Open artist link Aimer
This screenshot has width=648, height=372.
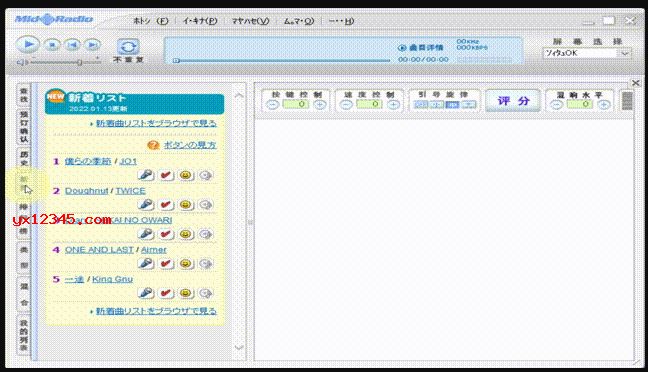[154, 250]
